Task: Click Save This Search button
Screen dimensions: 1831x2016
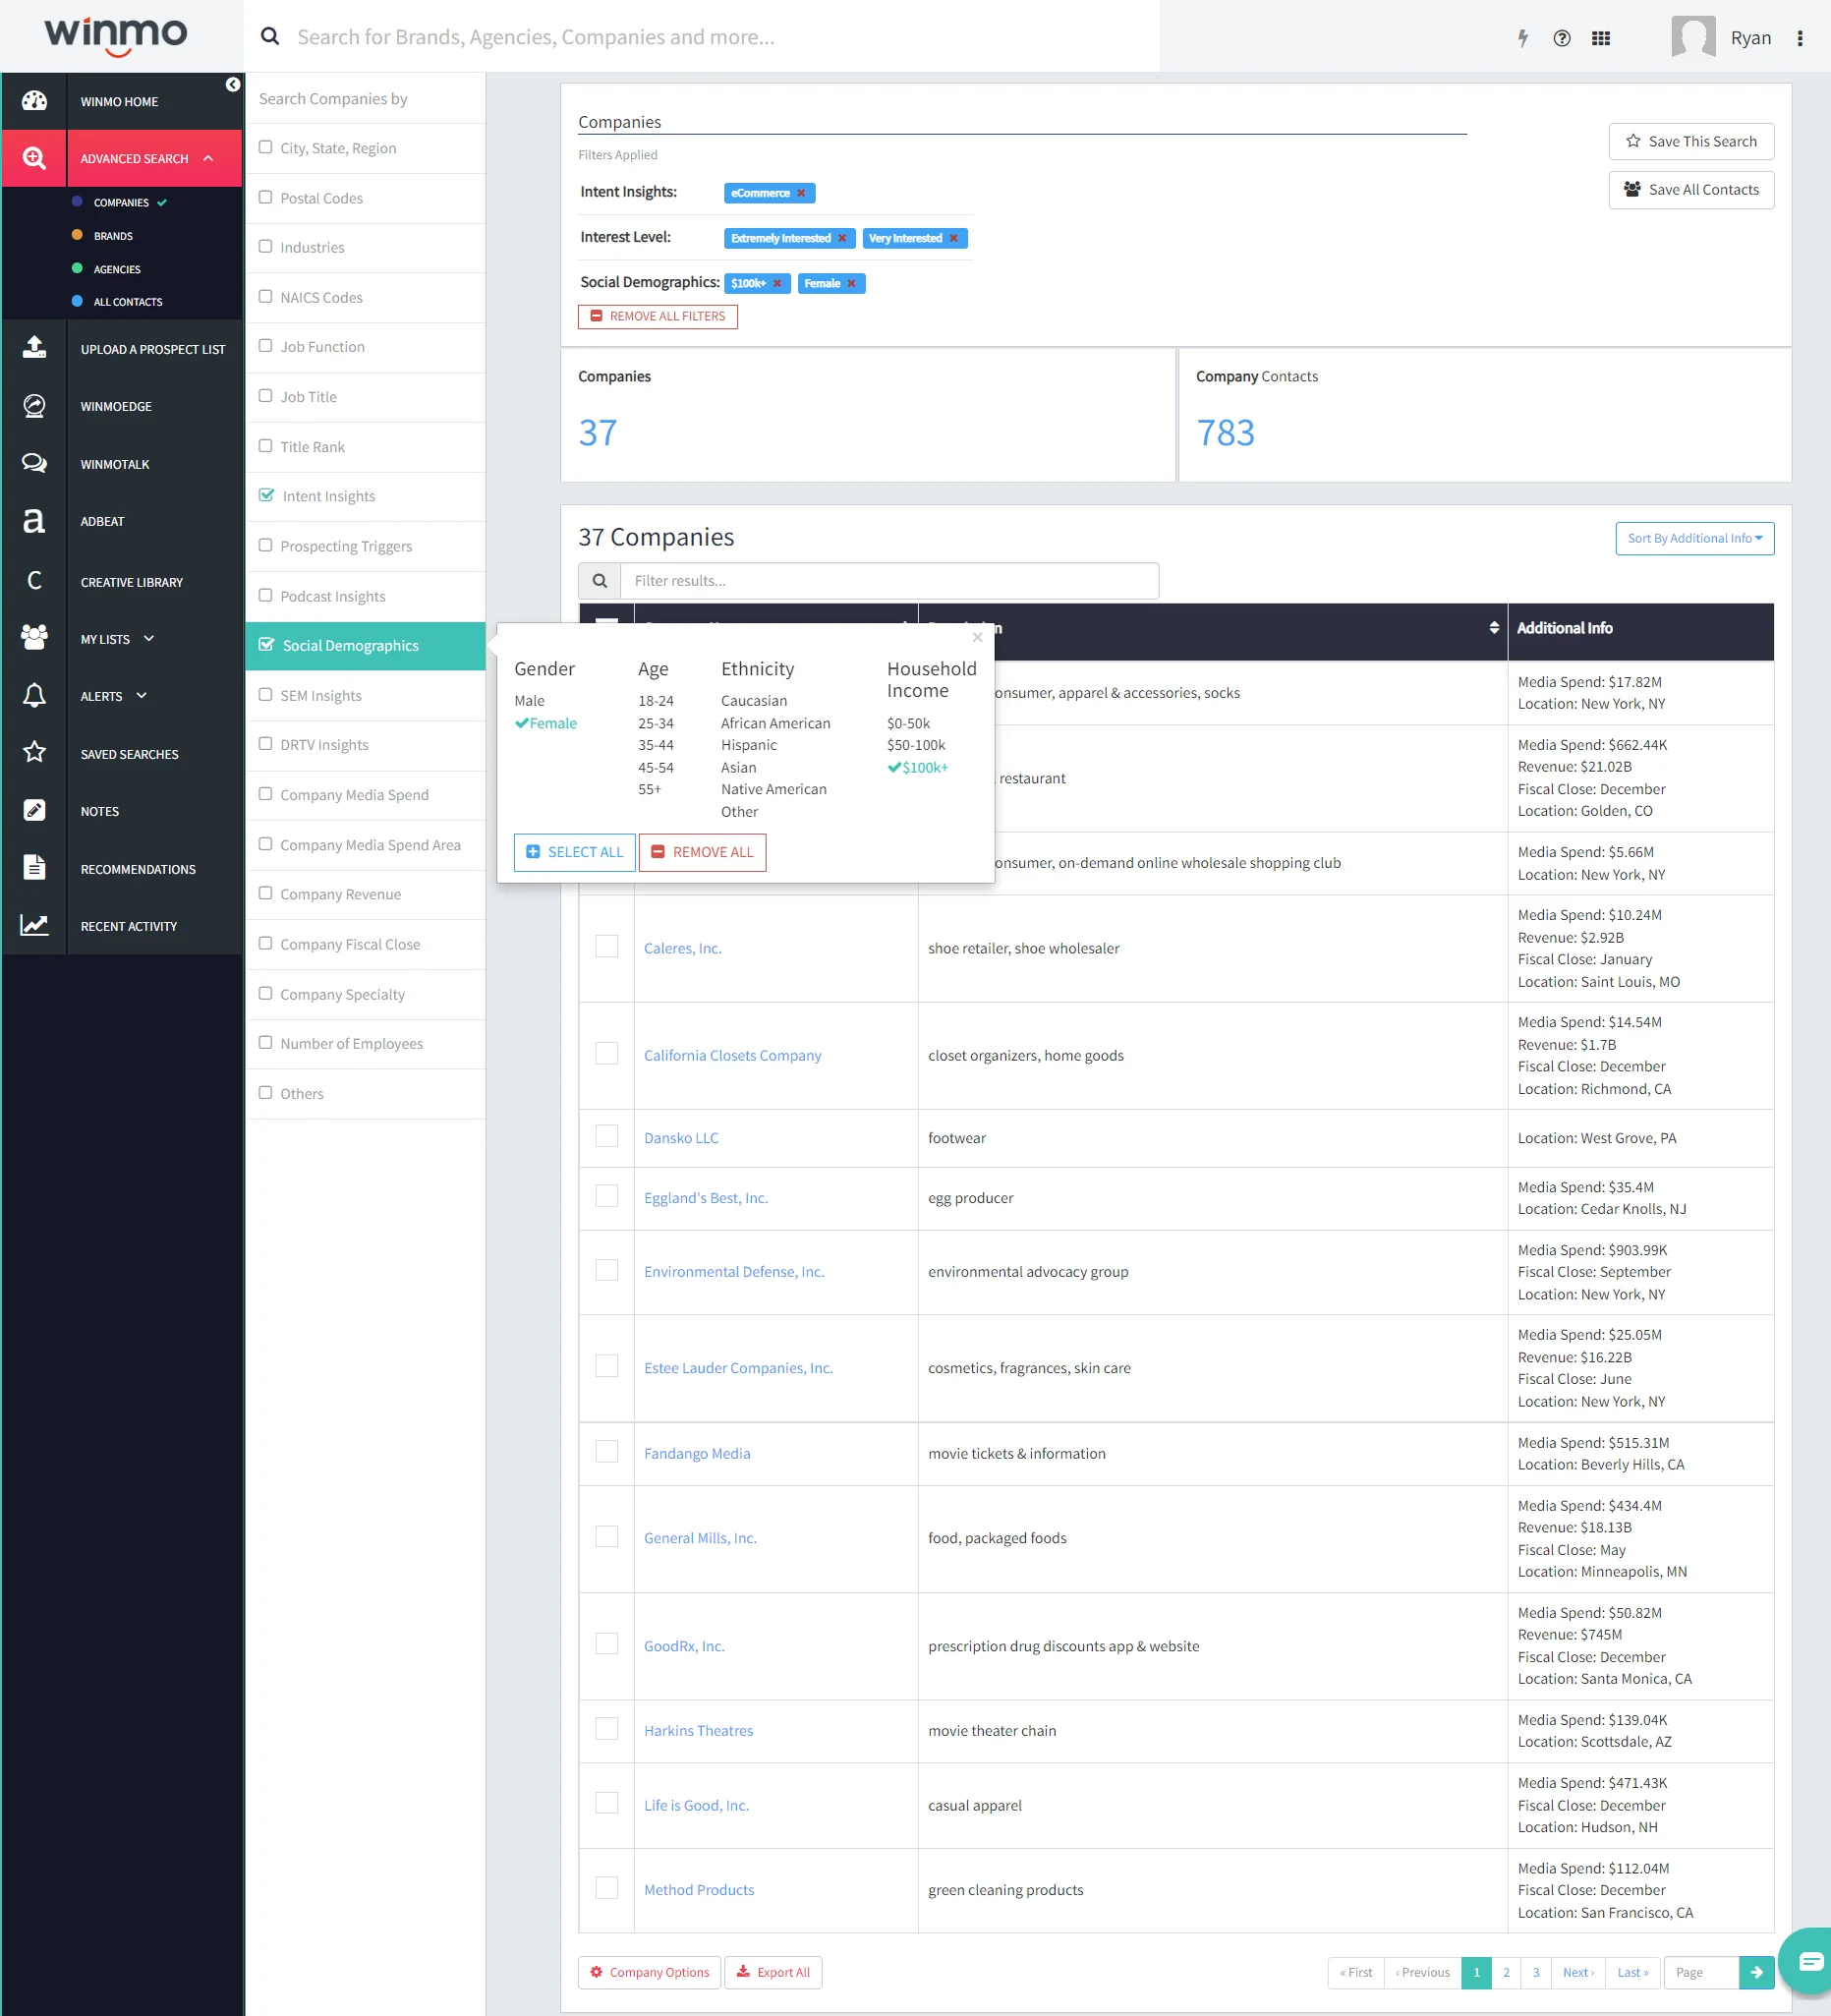Action: 1691,141
